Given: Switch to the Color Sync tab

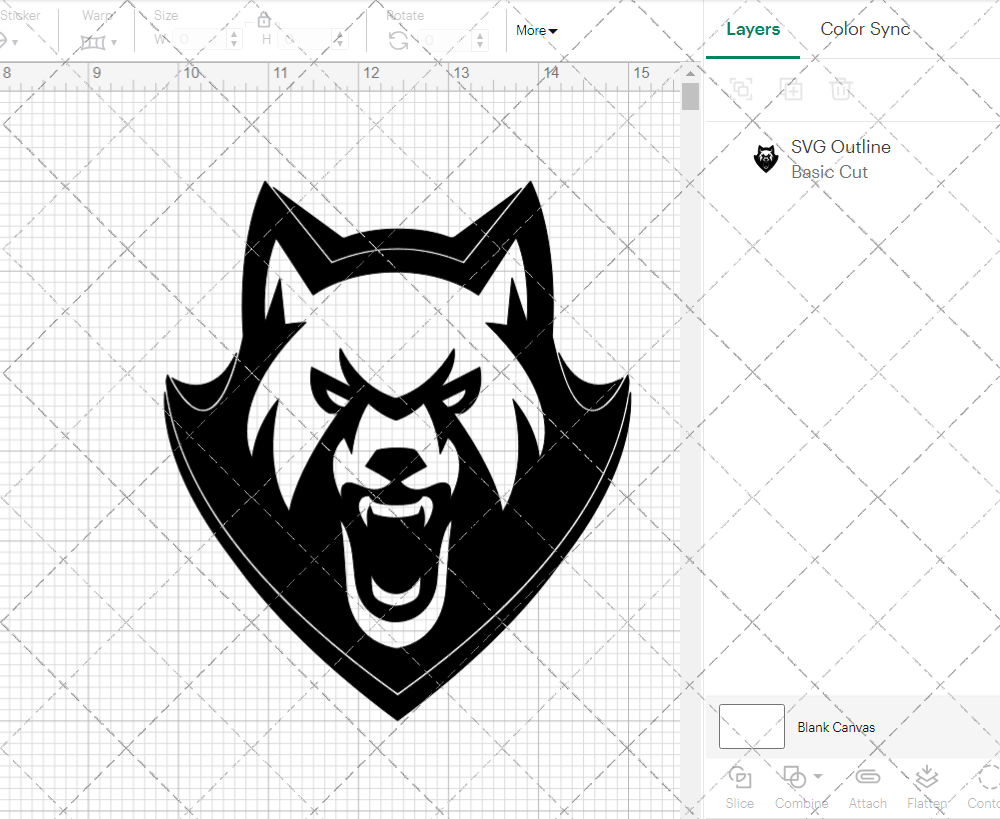Looking at the screenshot, I should (865, 29).
